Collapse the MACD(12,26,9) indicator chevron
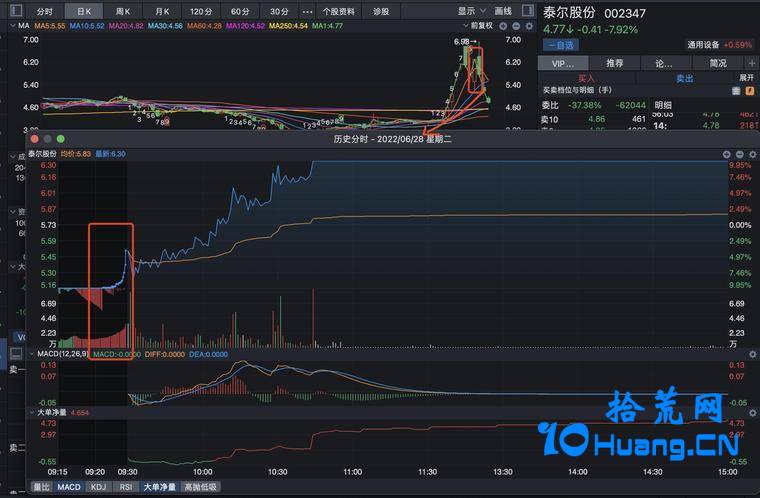 tap(32, 354)
